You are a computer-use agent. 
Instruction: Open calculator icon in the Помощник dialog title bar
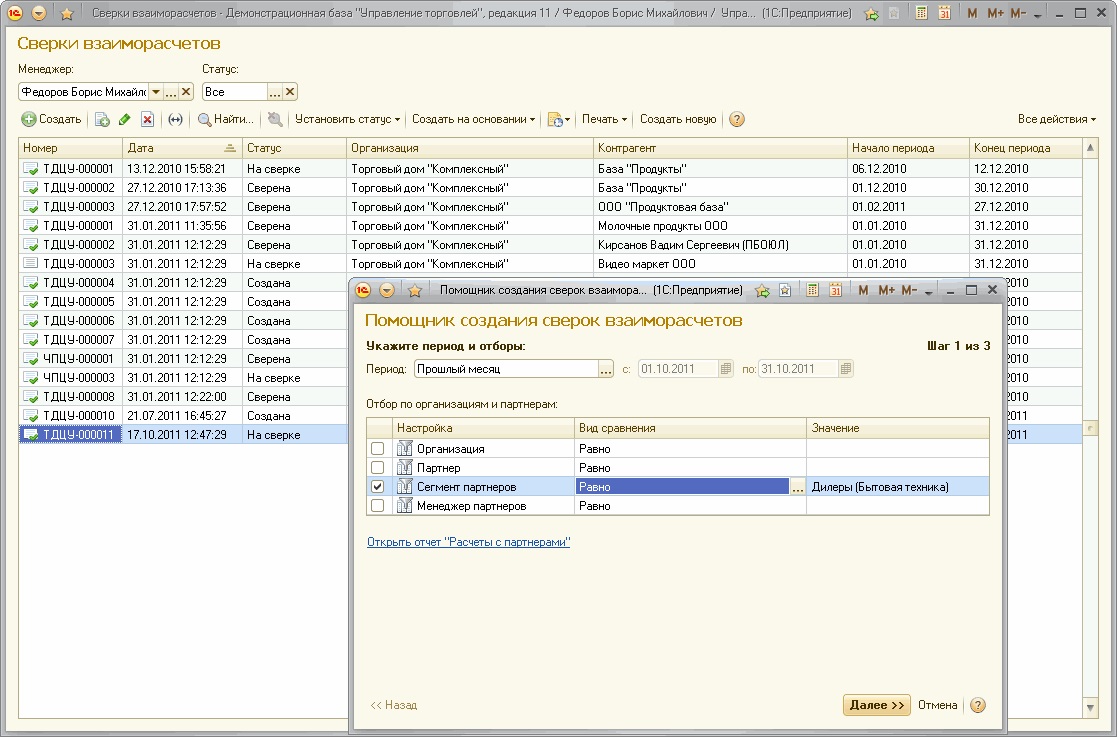(811, 290)
